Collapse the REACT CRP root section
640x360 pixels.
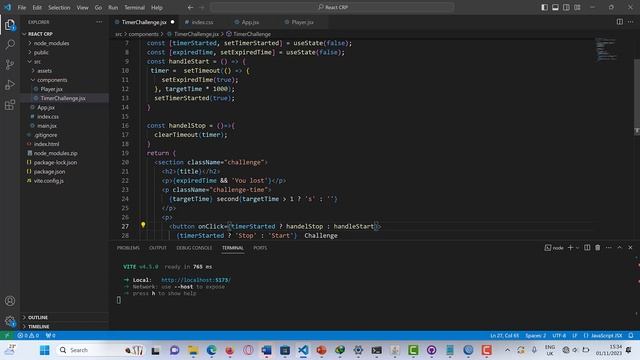pyautogui.click(x=40, y=34)
